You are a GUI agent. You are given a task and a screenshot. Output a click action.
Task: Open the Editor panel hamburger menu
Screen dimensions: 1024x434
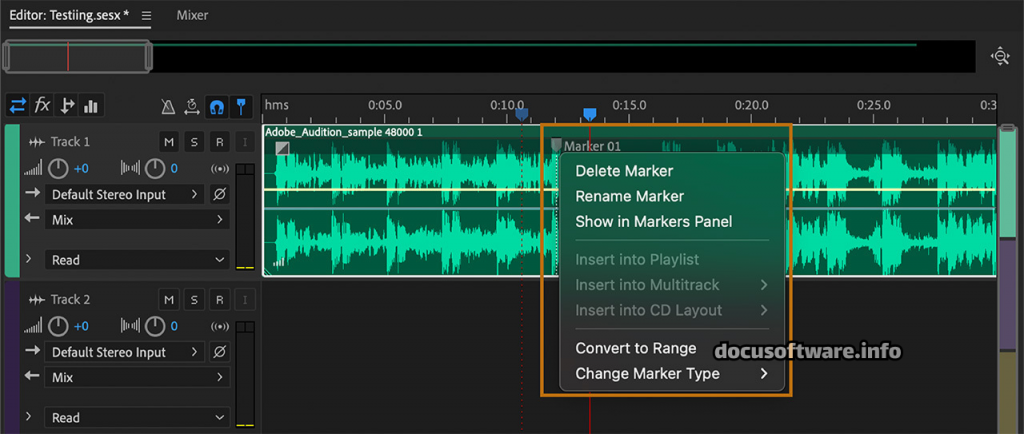[x=147, y=16]
